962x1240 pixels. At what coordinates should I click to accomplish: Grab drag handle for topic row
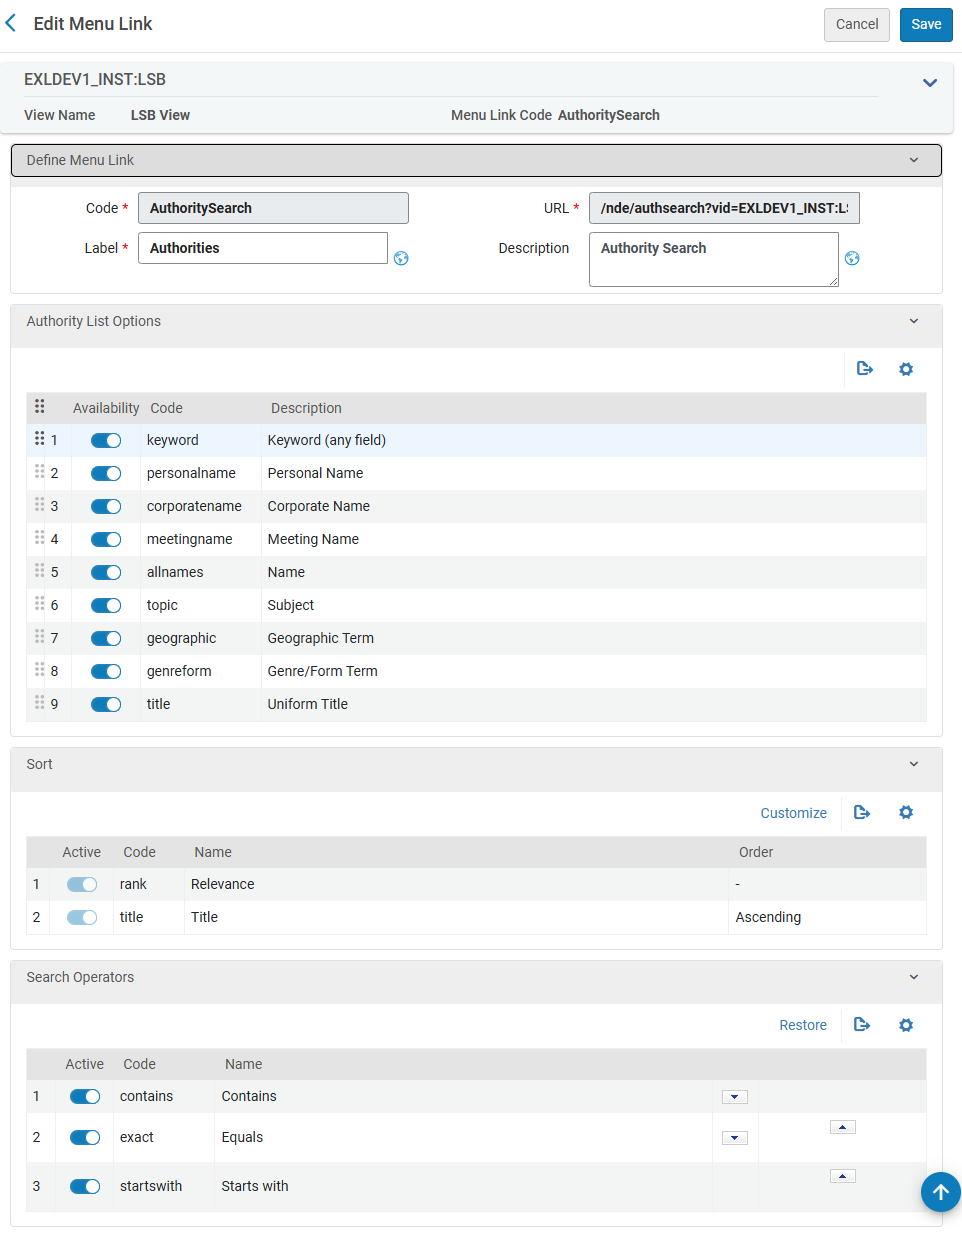tap(40, 603)
